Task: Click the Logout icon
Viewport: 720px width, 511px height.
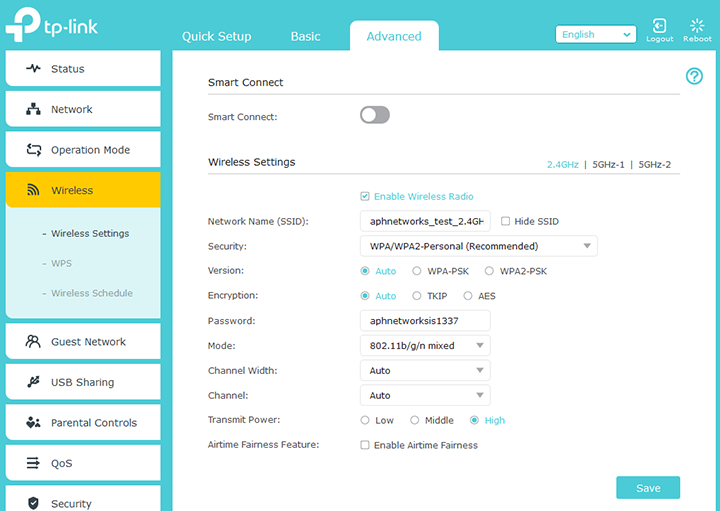Action: tap(659, 26)
